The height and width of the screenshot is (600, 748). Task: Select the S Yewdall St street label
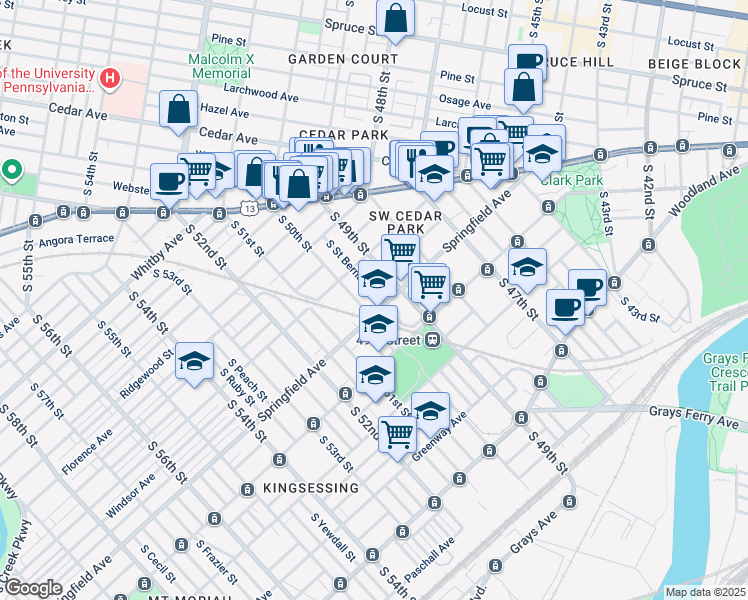coord(333,537)
